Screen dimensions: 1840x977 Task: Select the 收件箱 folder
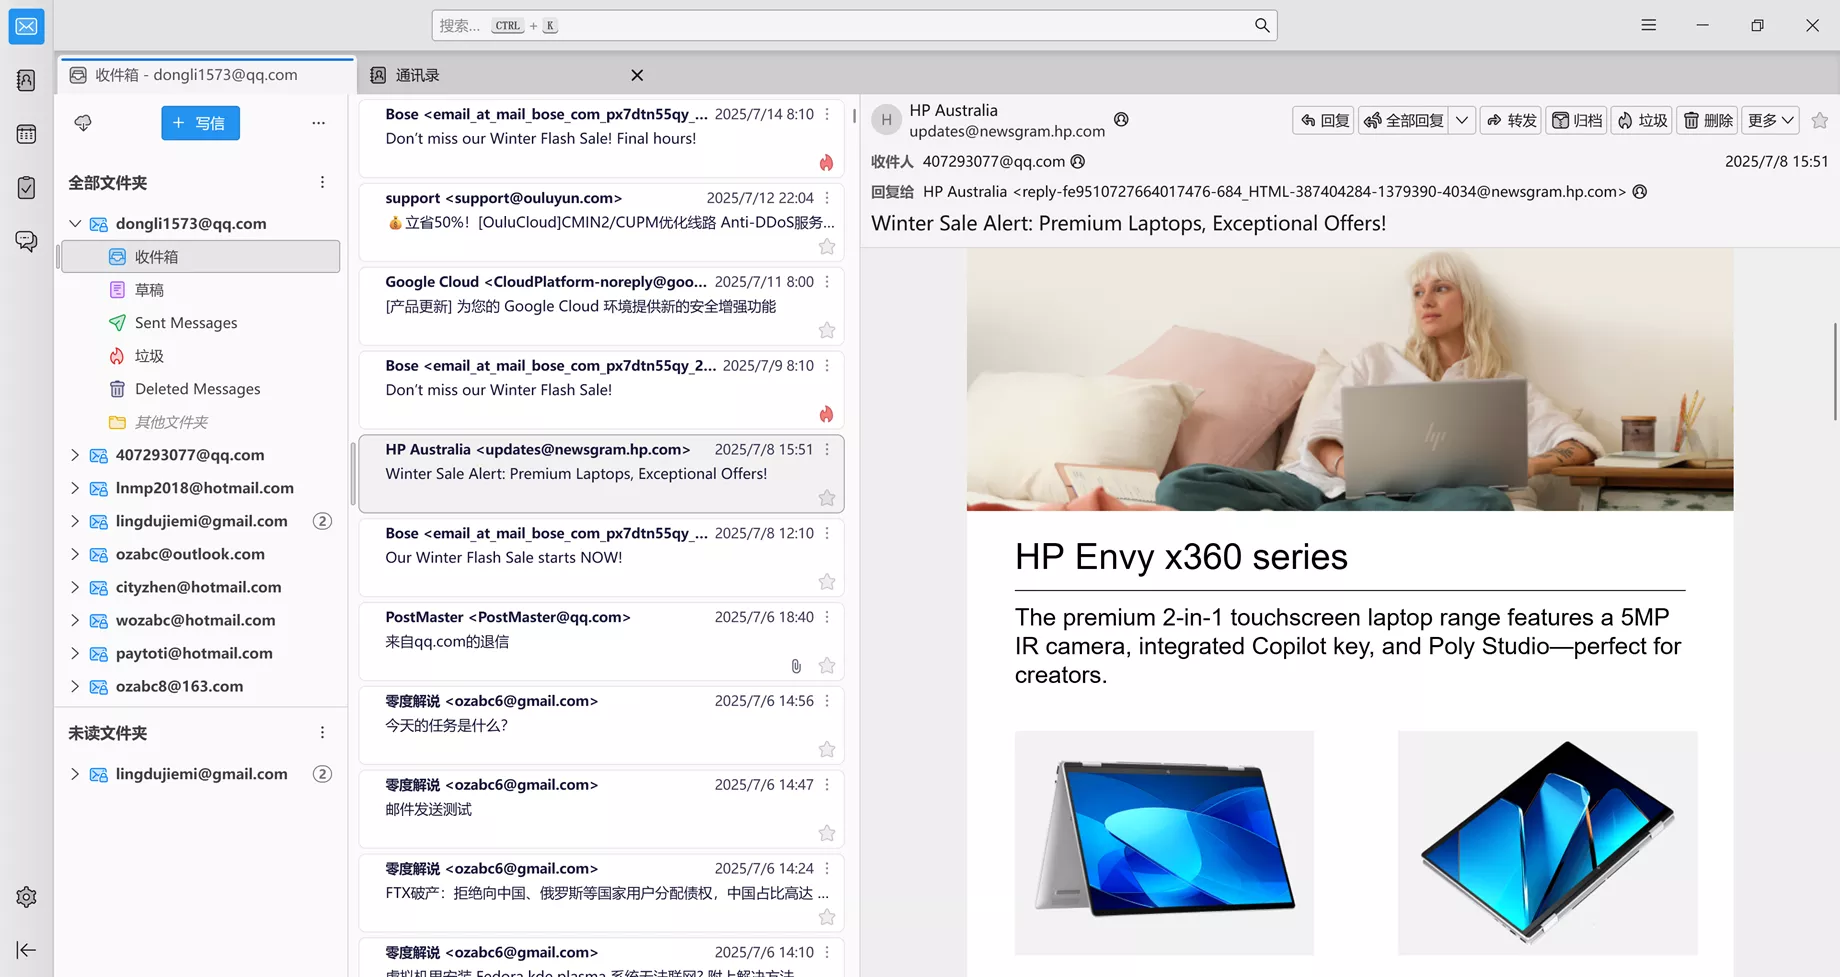(201, 257)
